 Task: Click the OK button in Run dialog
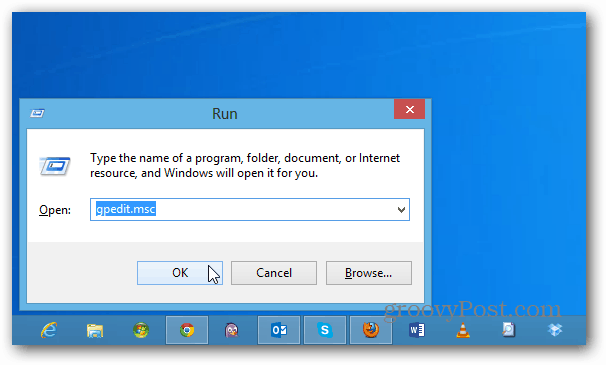[180, 273]
